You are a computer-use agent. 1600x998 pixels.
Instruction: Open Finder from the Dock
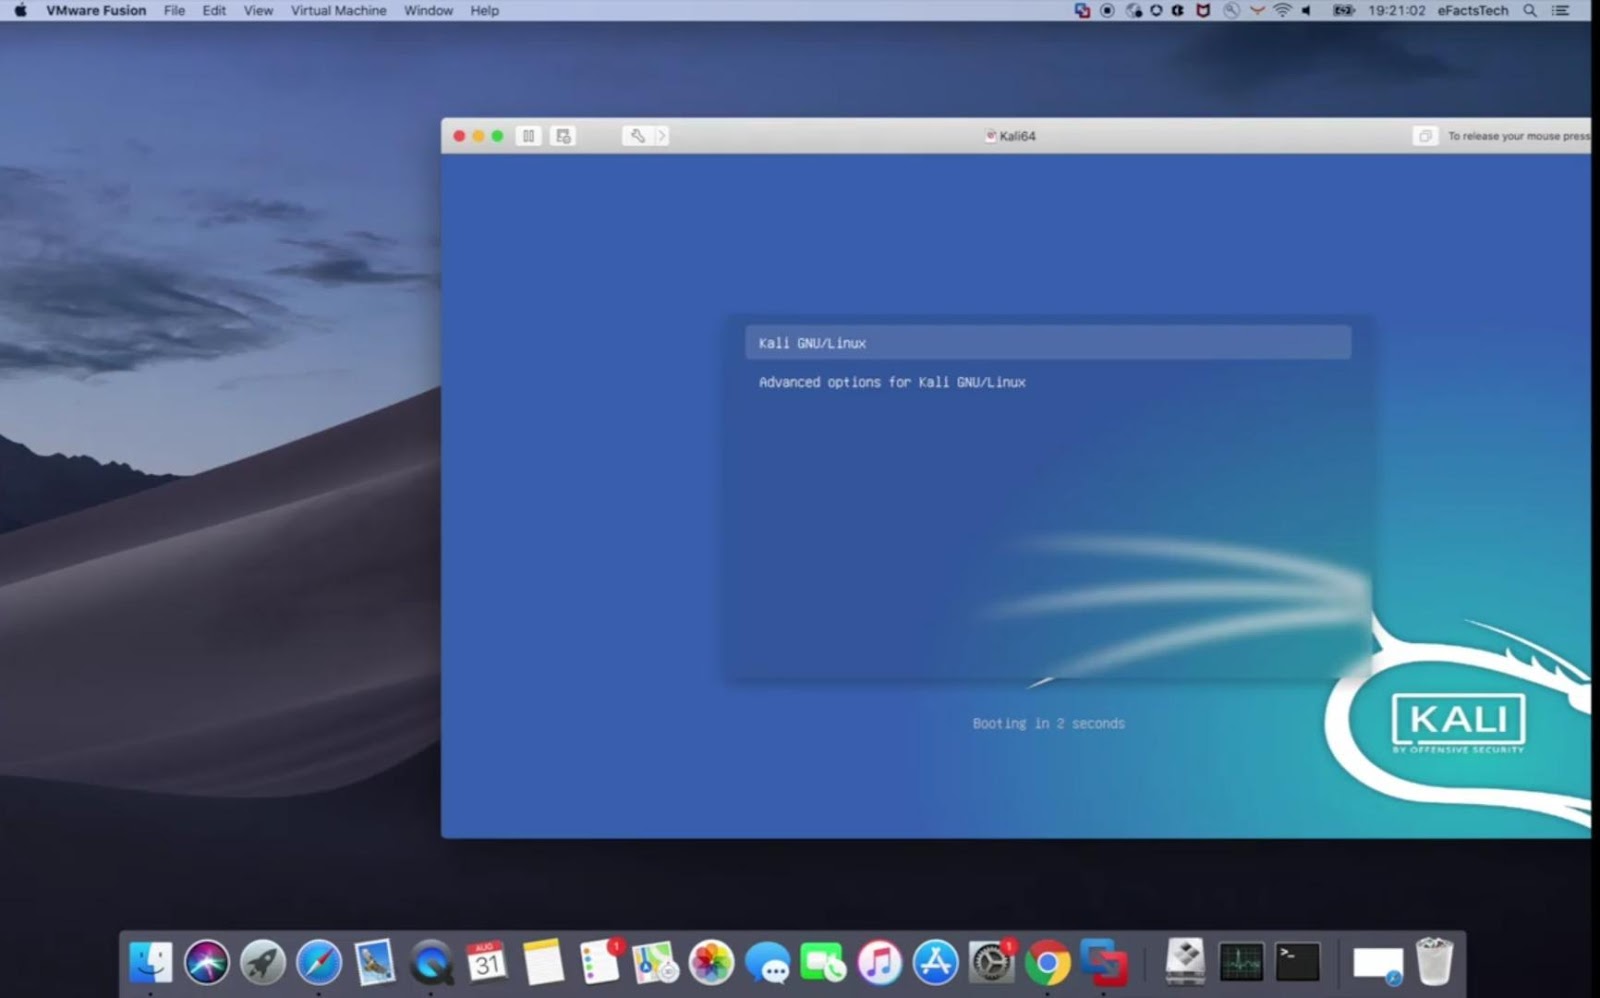pyautogui.click(x=151, y=962)
